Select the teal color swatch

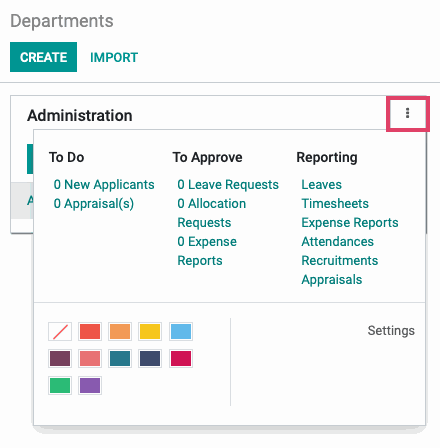(120, 358)
